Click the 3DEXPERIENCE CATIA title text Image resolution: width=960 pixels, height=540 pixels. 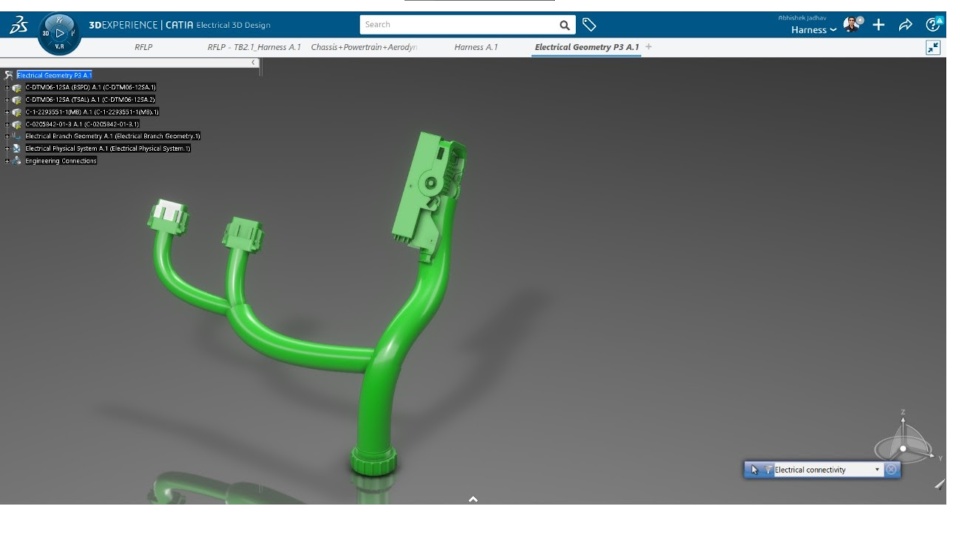coord(141,25)
